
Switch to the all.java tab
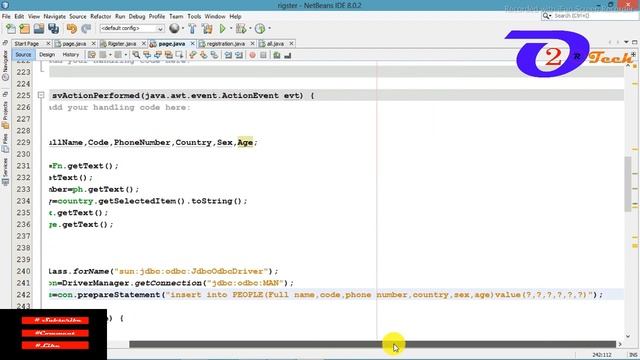point(275,44)
